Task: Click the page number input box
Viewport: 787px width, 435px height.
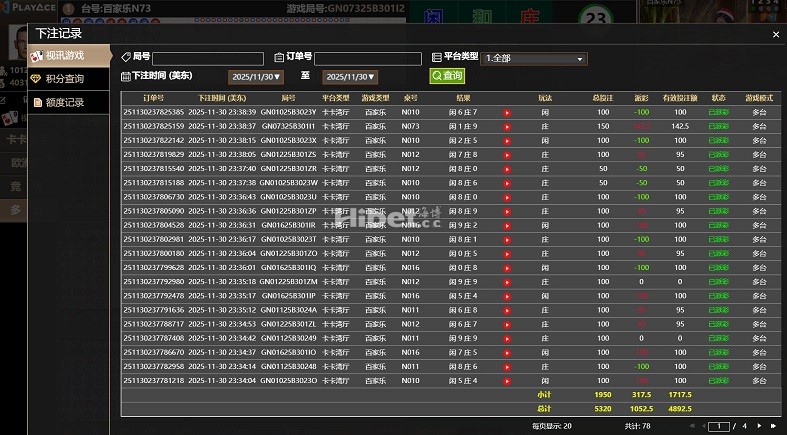Action: (720, 426)
